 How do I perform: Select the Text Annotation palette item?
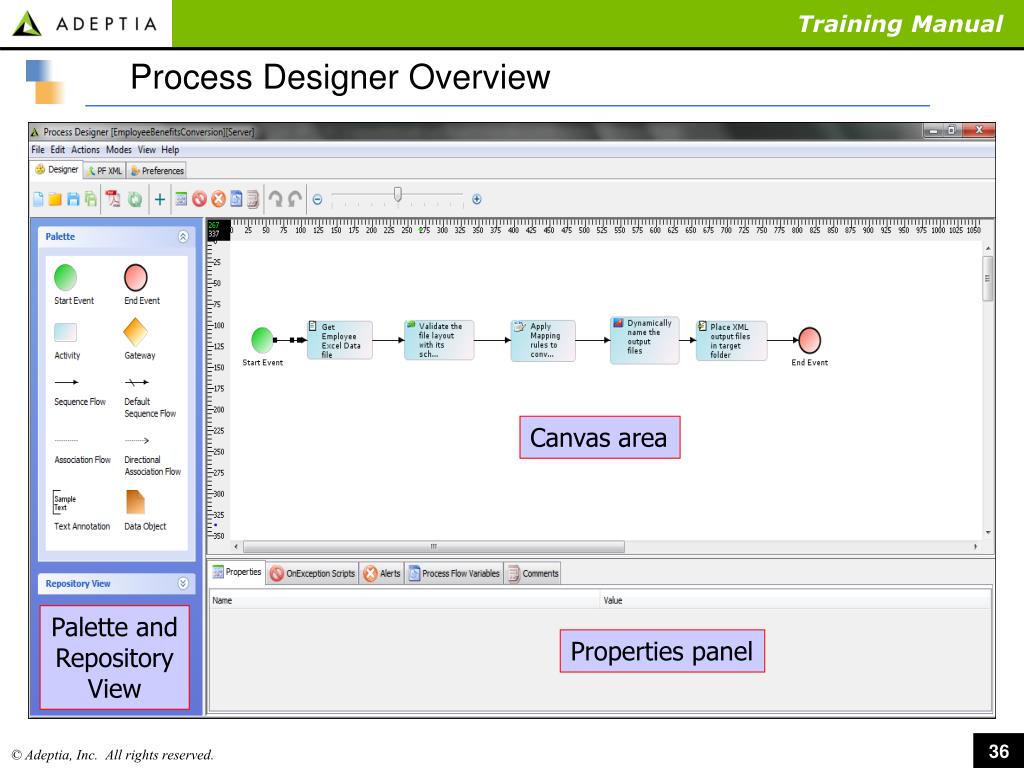(x=65, y=502)
